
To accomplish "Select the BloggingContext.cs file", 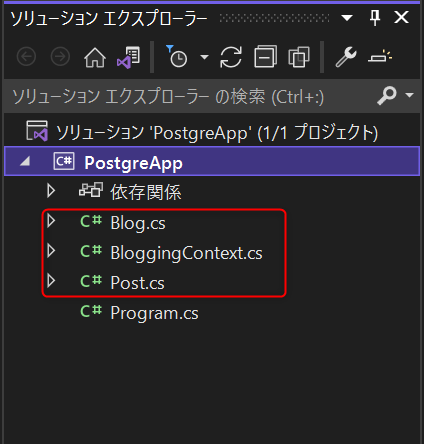I will (186, 253).
